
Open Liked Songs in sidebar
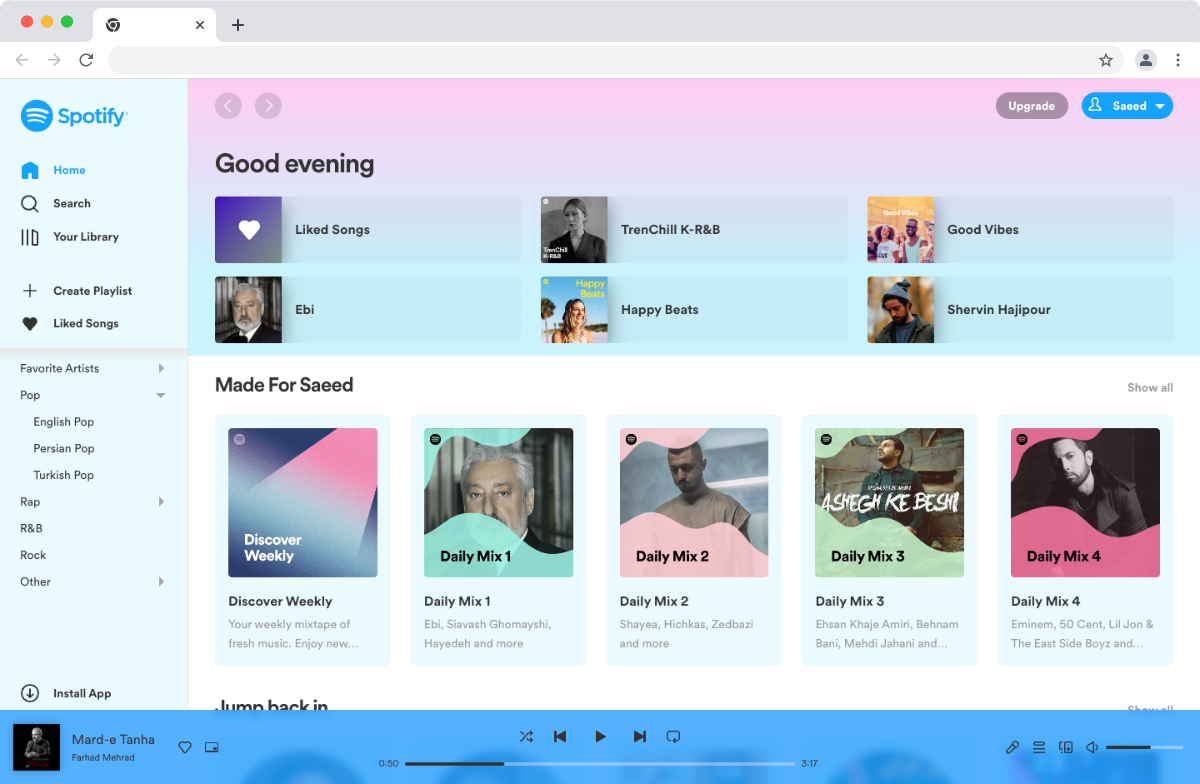70,324
